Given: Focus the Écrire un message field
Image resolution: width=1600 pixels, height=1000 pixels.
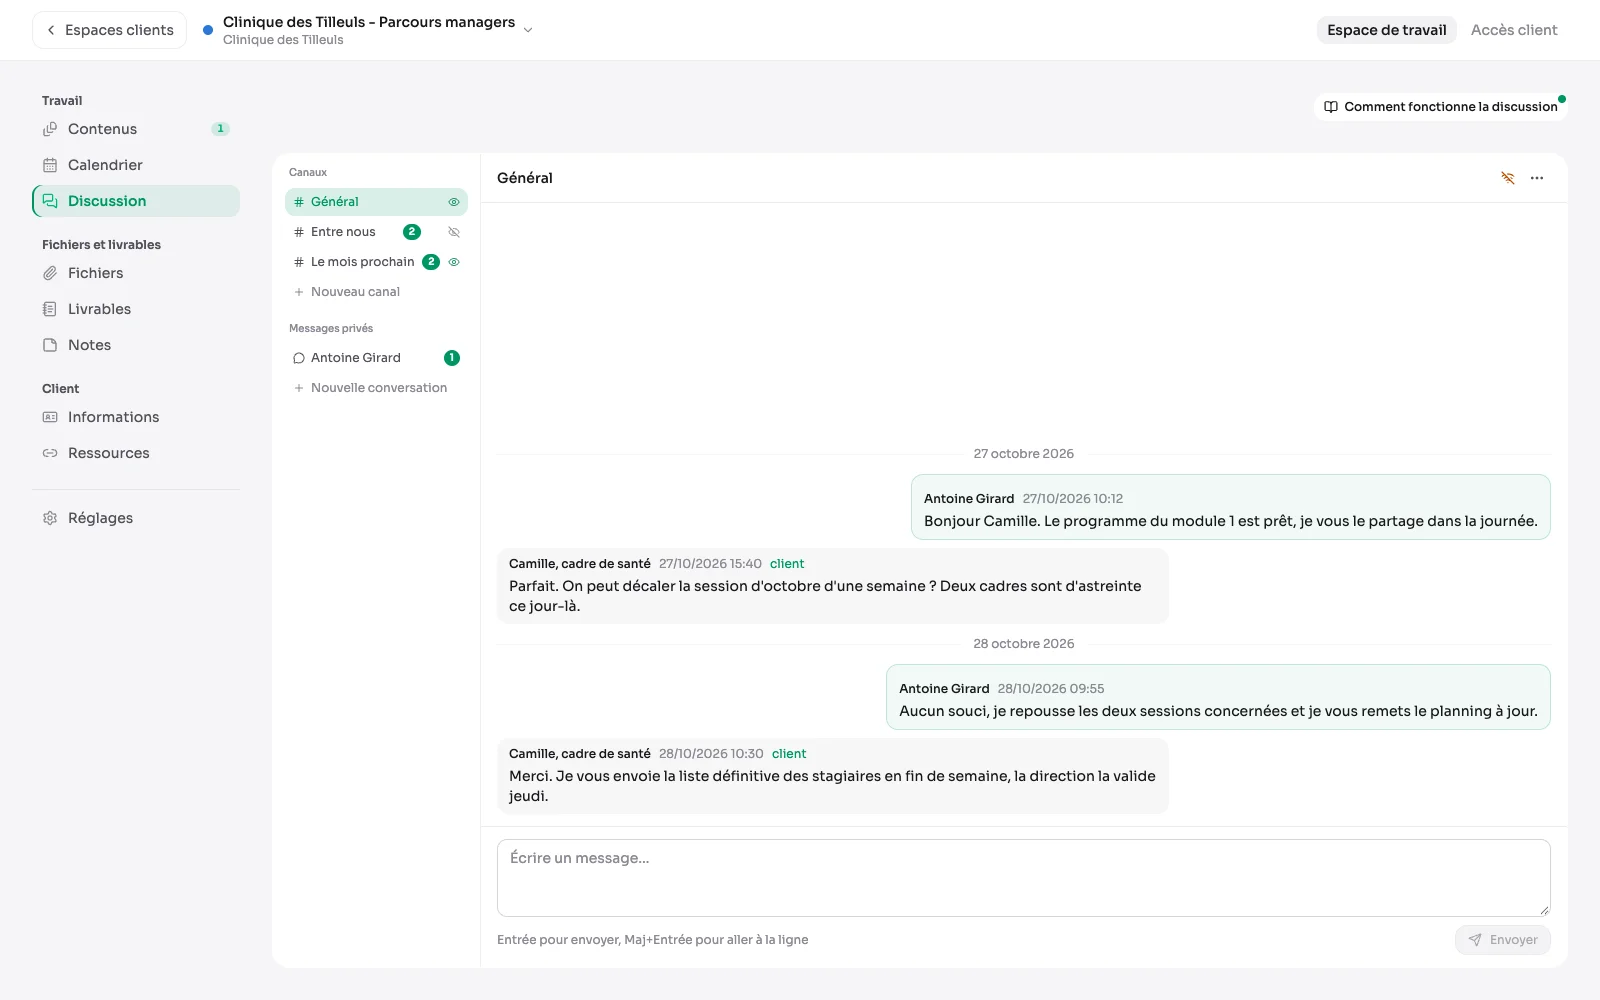Looking at the screenshot, I should coord(1024,878).
